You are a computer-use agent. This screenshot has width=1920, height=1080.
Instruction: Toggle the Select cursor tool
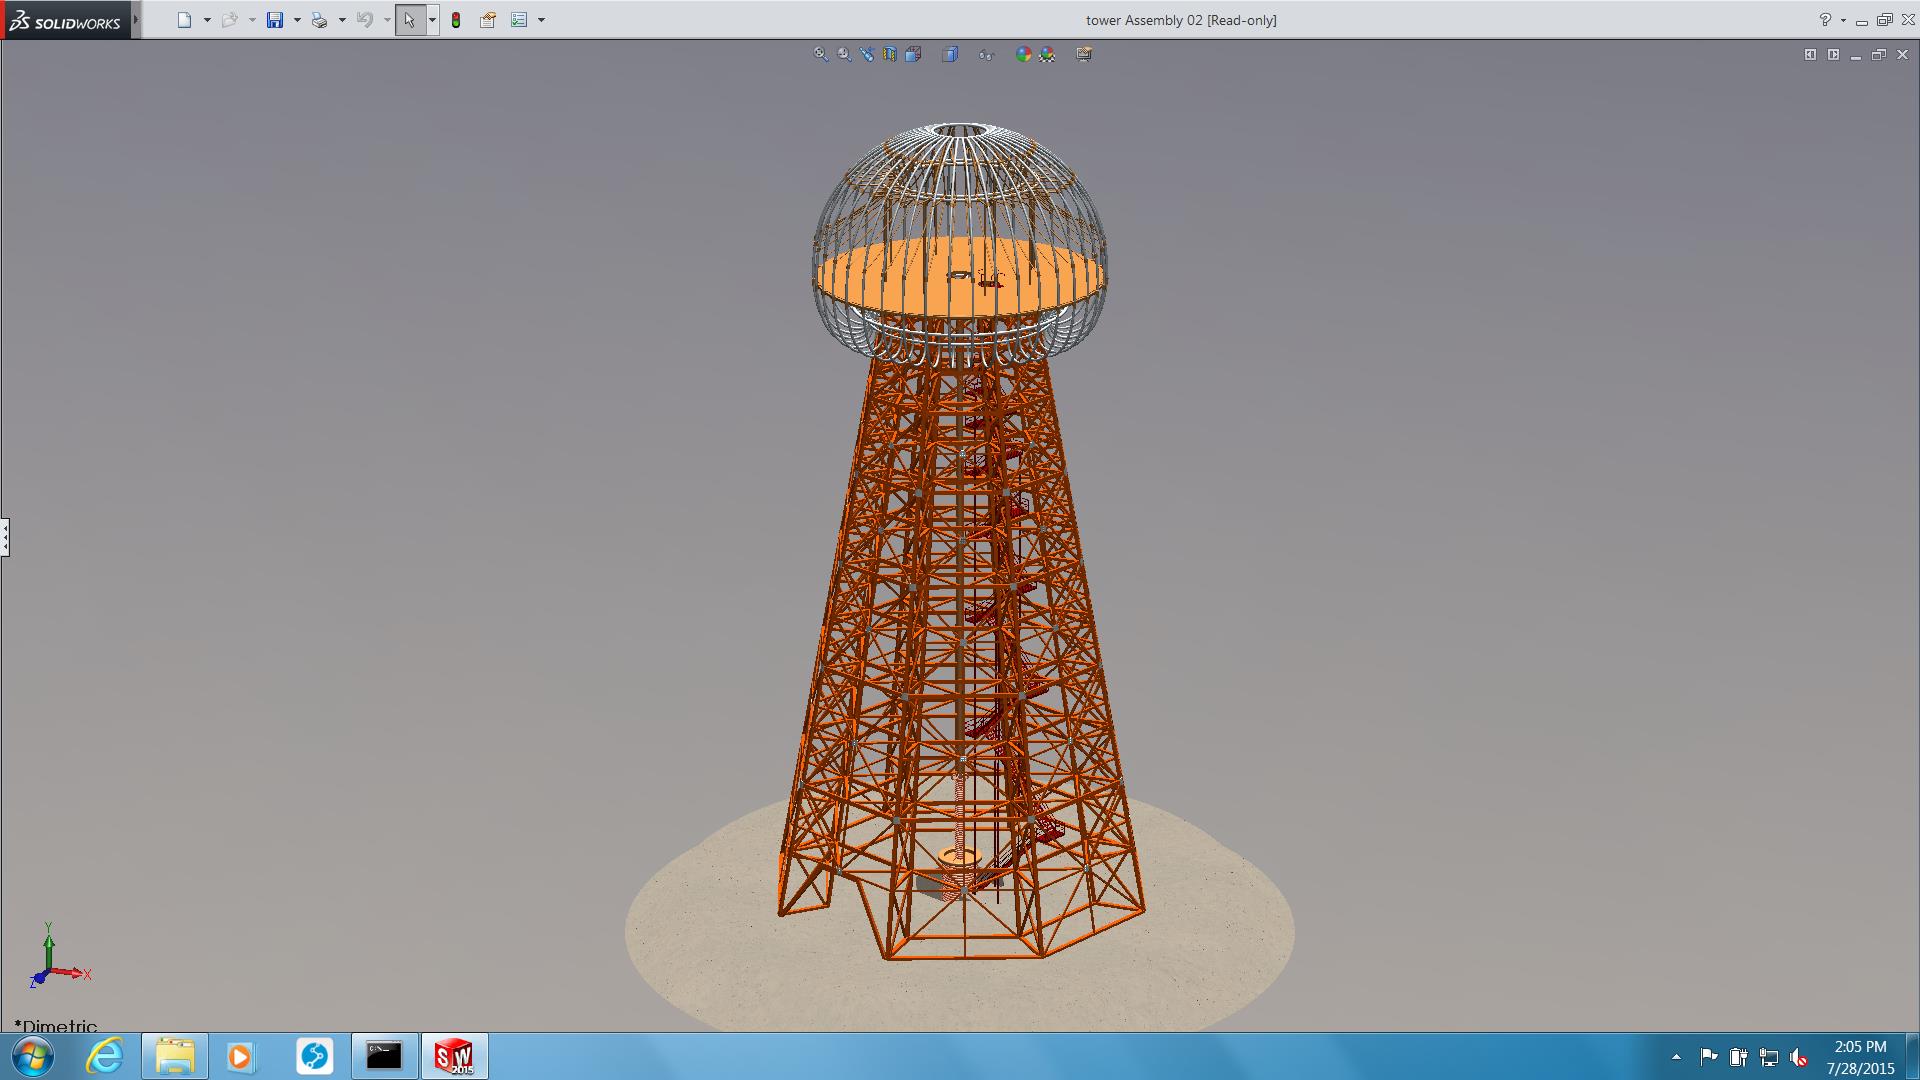point(410,20)
